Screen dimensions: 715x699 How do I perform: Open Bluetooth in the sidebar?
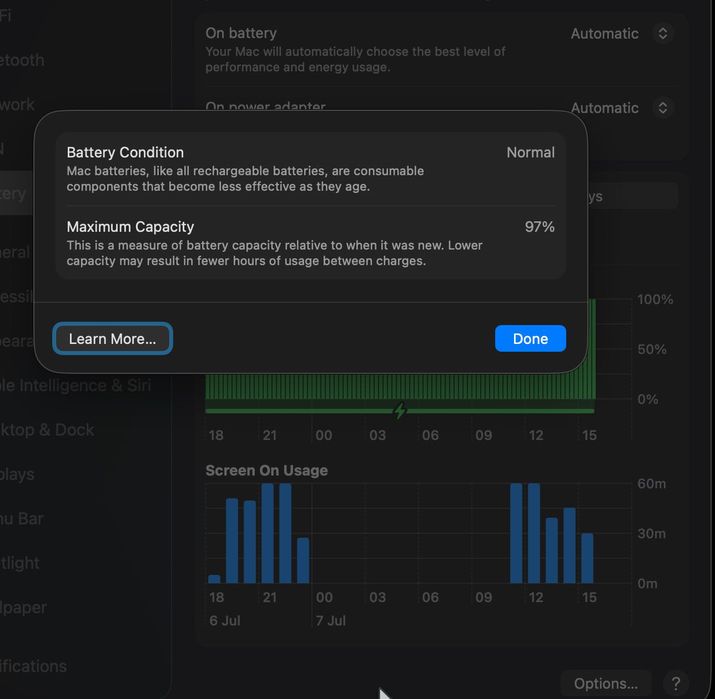pos(22,60)
